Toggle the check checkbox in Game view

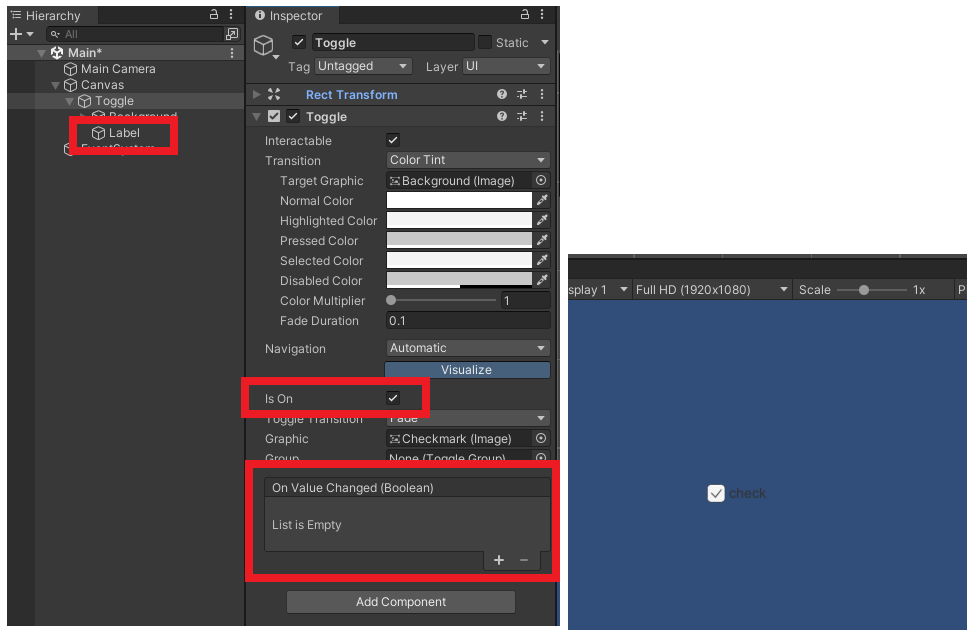click(716, 493)
